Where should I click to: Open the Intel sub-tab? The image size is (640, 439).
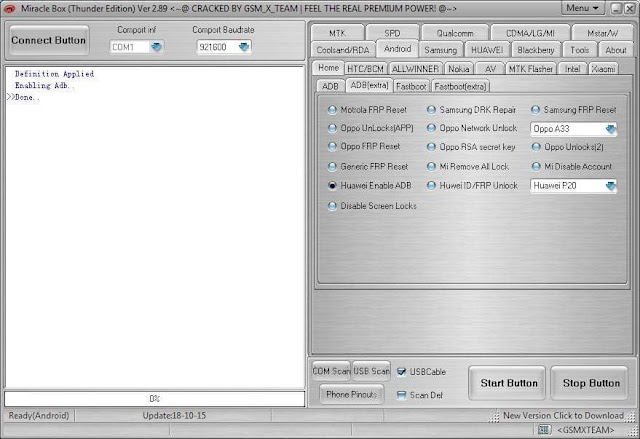tap(572, 69)
